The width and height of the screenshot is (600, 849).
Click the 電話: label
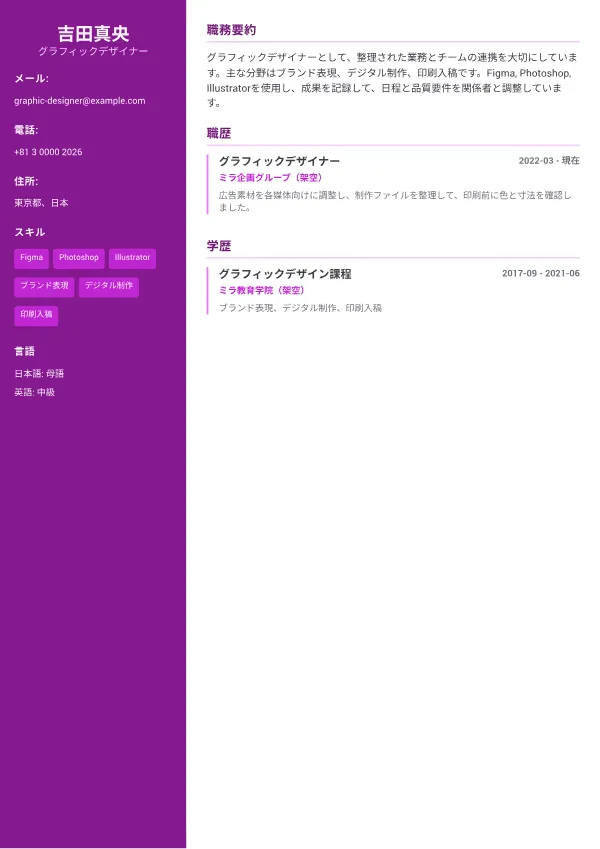[26, 130]
